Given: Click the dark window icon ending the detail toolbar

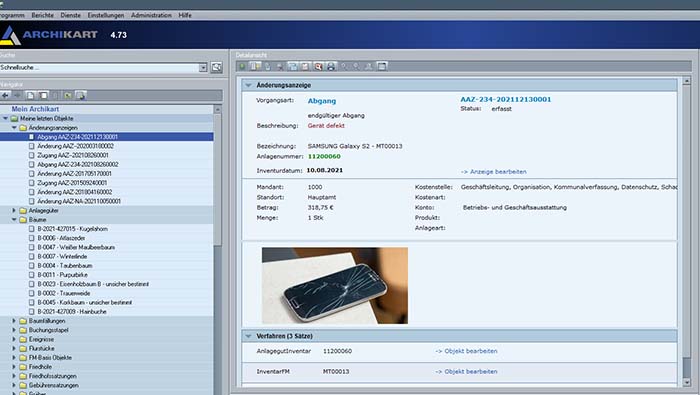Looking at the screenshot, I should point(382,67).
